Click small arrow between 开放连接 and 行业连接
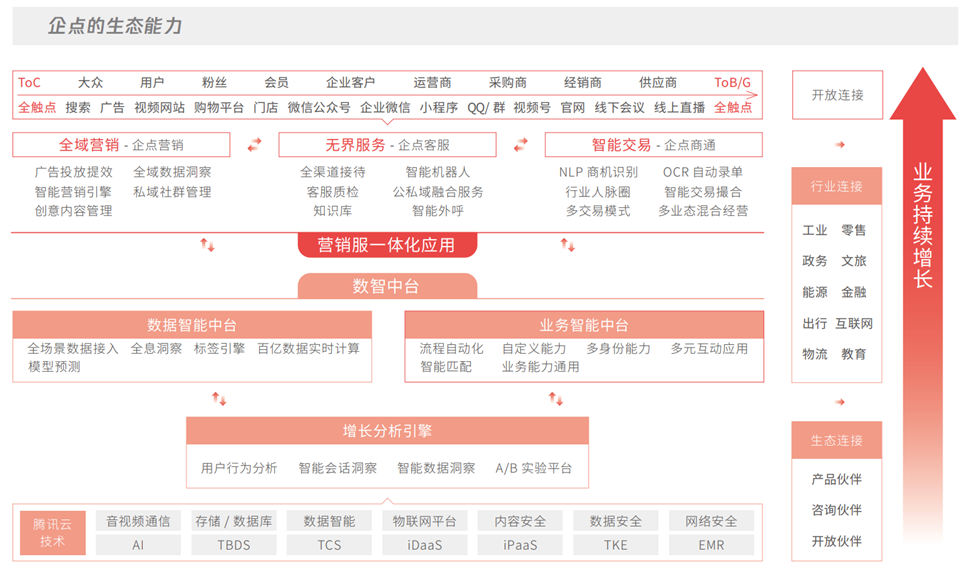The image size is (967, 579). (x=840, y=145)
